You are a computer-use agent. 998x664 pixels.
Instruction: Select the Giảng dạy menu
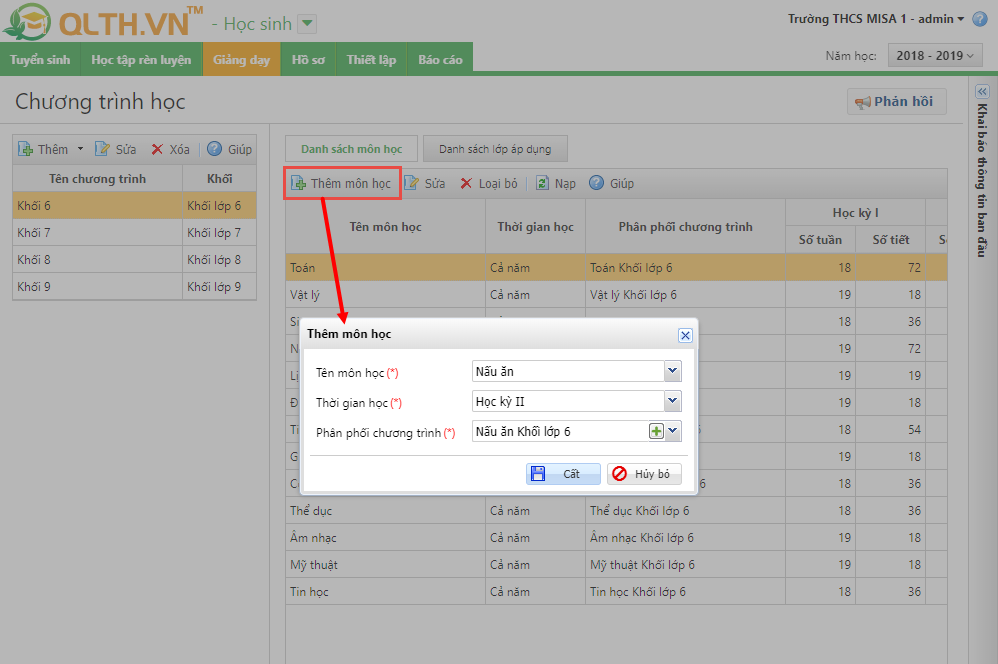[x=241, y=59]
